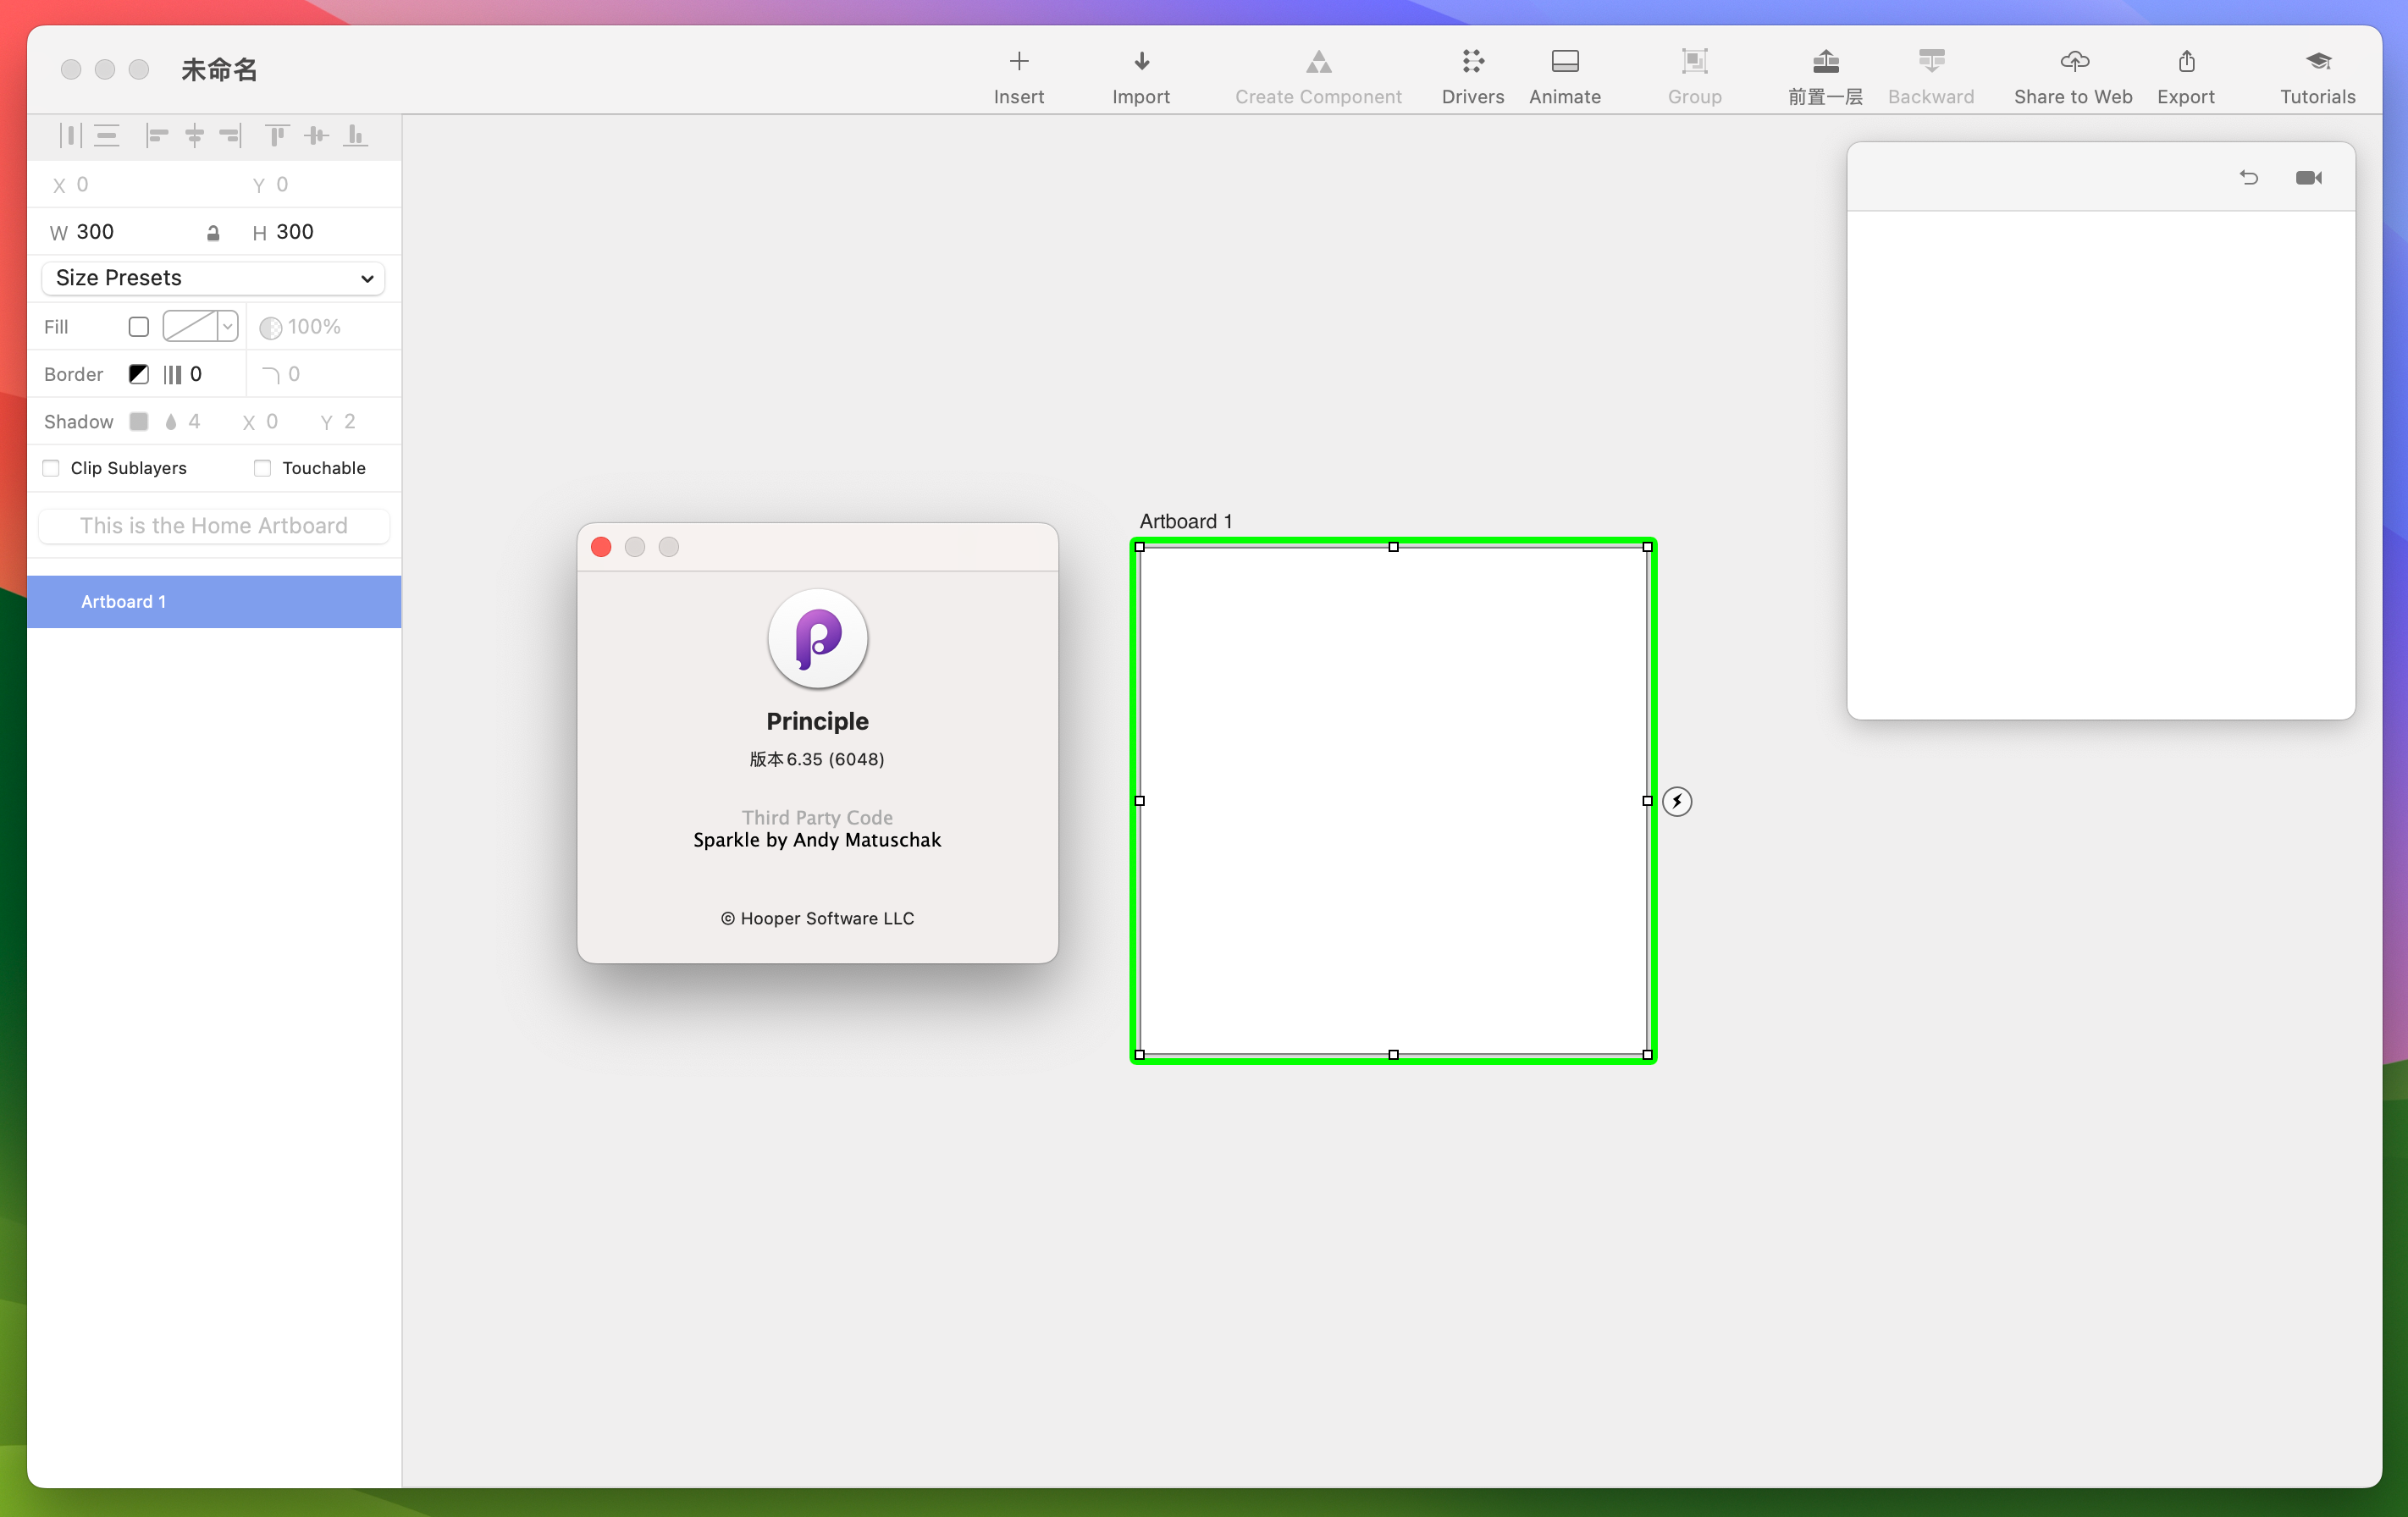Click the Drivers tool

coord(1472,74)
